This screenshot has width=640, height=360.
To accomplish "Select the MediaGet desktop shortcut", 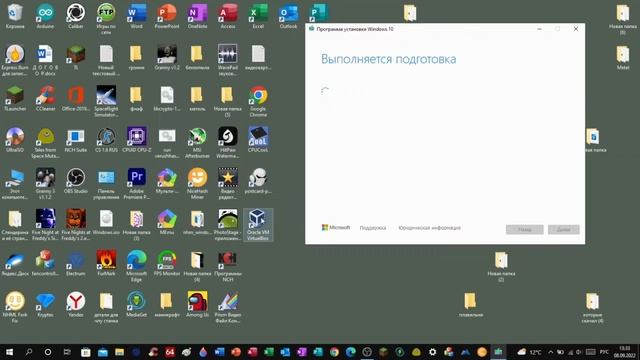I will point(136,304).
